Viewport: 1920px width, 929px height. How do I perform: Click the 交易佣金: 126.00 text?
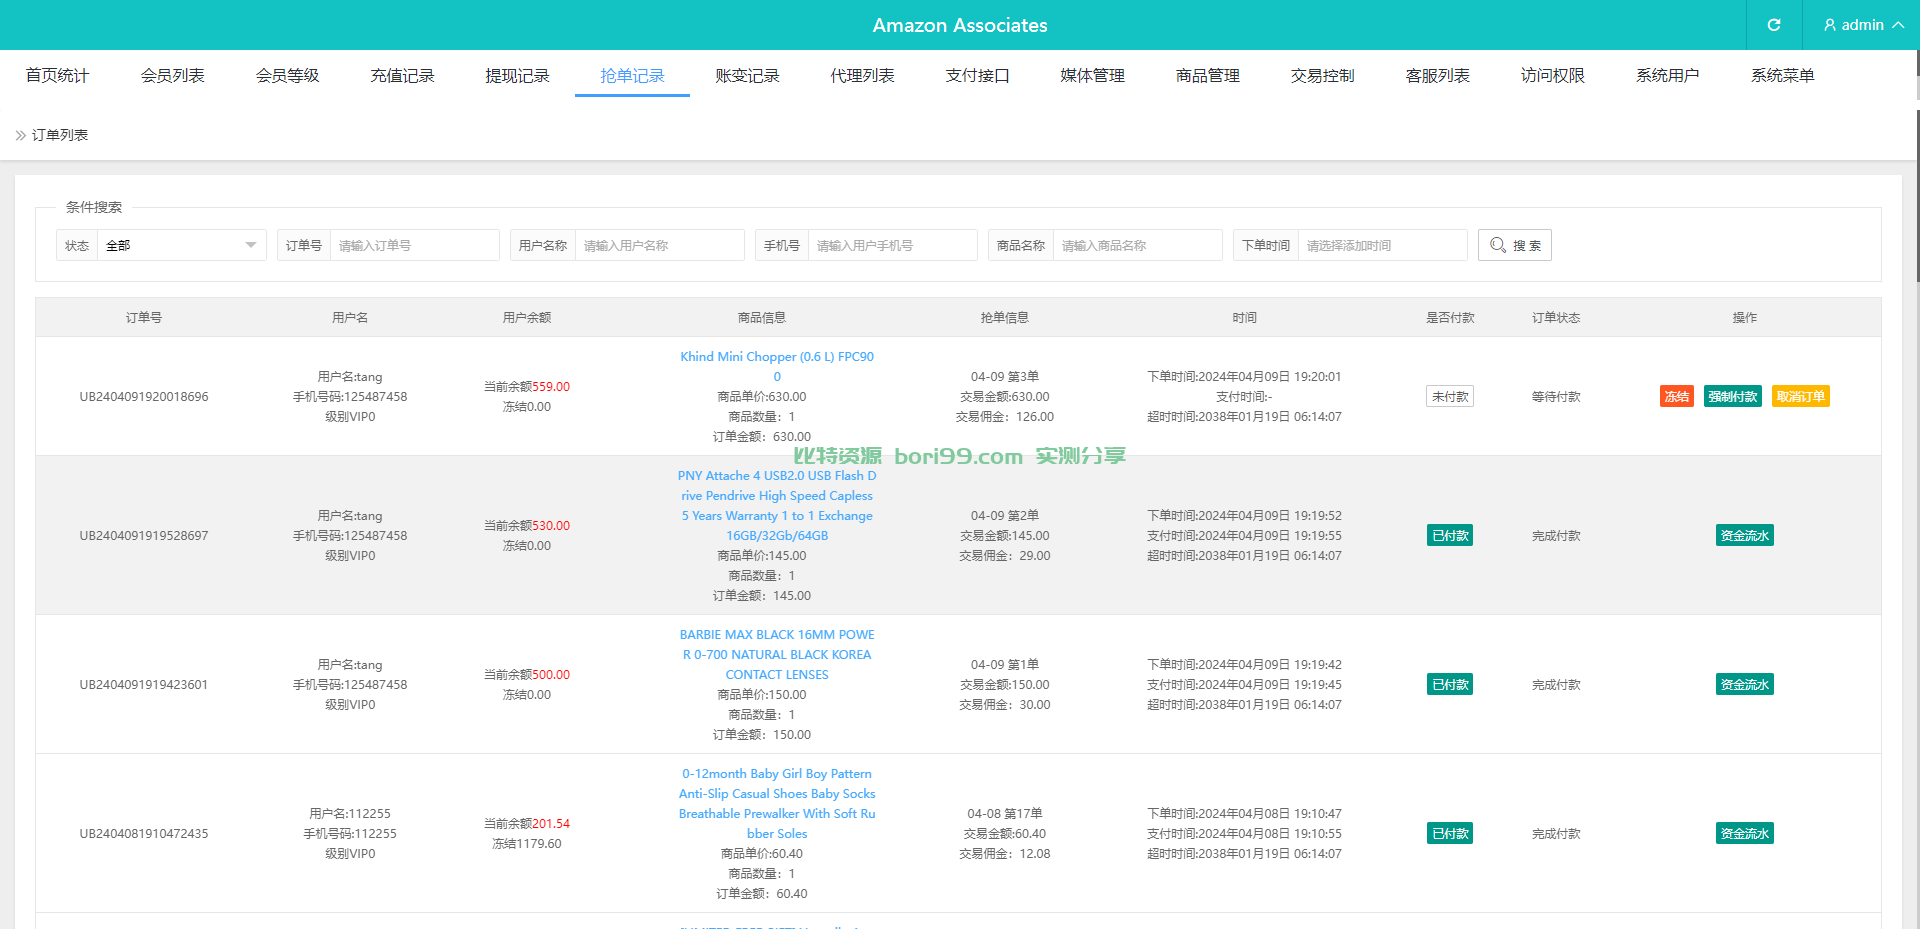(x=1005, y=417)
